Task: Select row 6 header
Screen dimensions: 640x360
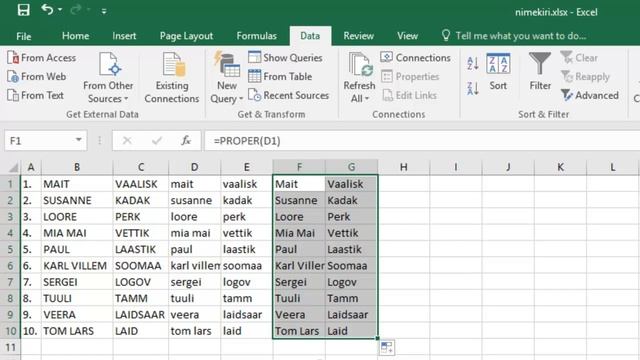Action: click(x=10, y=266)
